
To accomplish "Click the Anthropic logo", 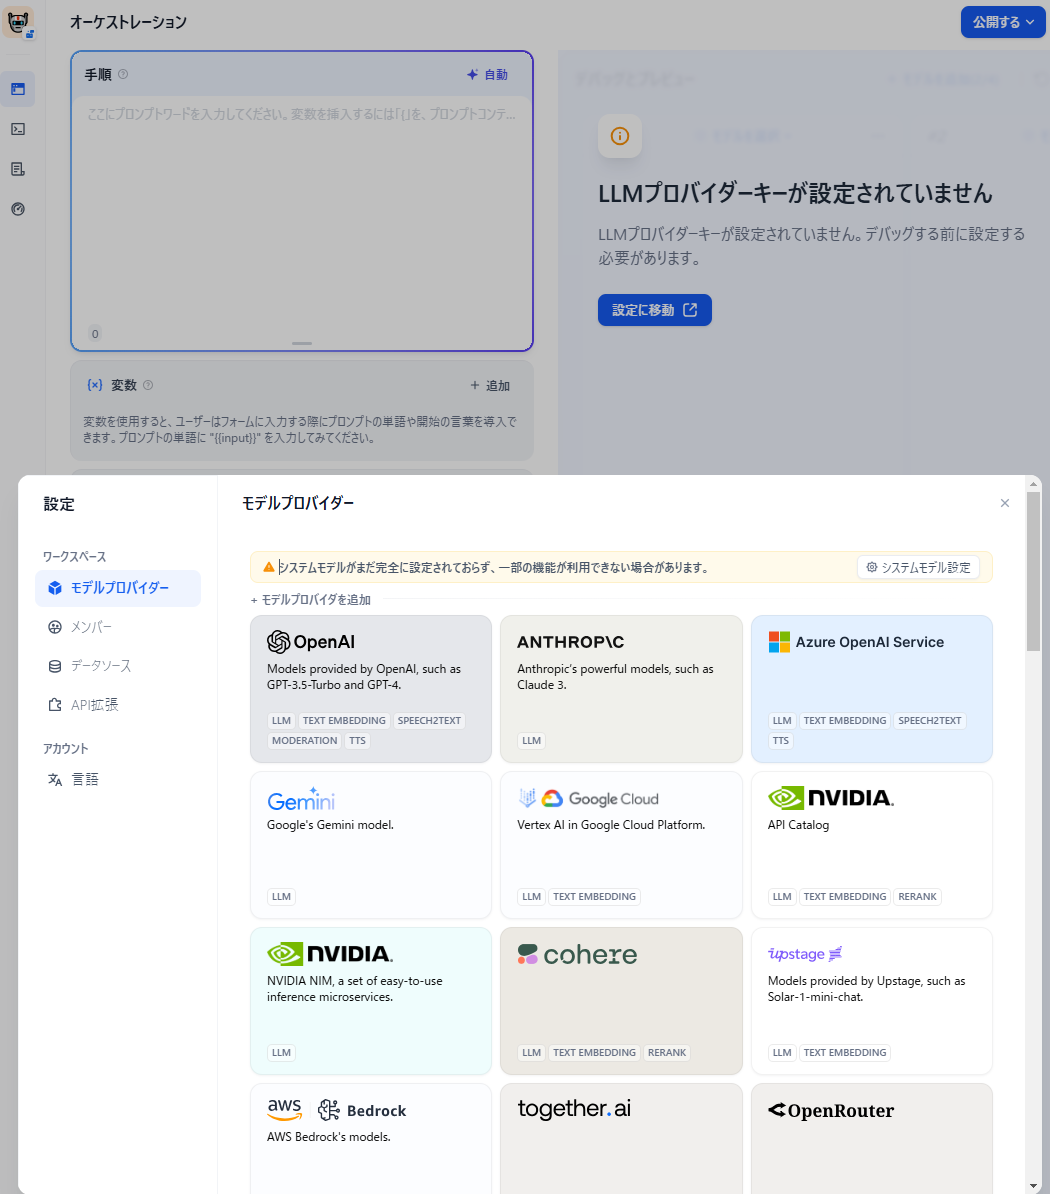I will pos(570,642).
